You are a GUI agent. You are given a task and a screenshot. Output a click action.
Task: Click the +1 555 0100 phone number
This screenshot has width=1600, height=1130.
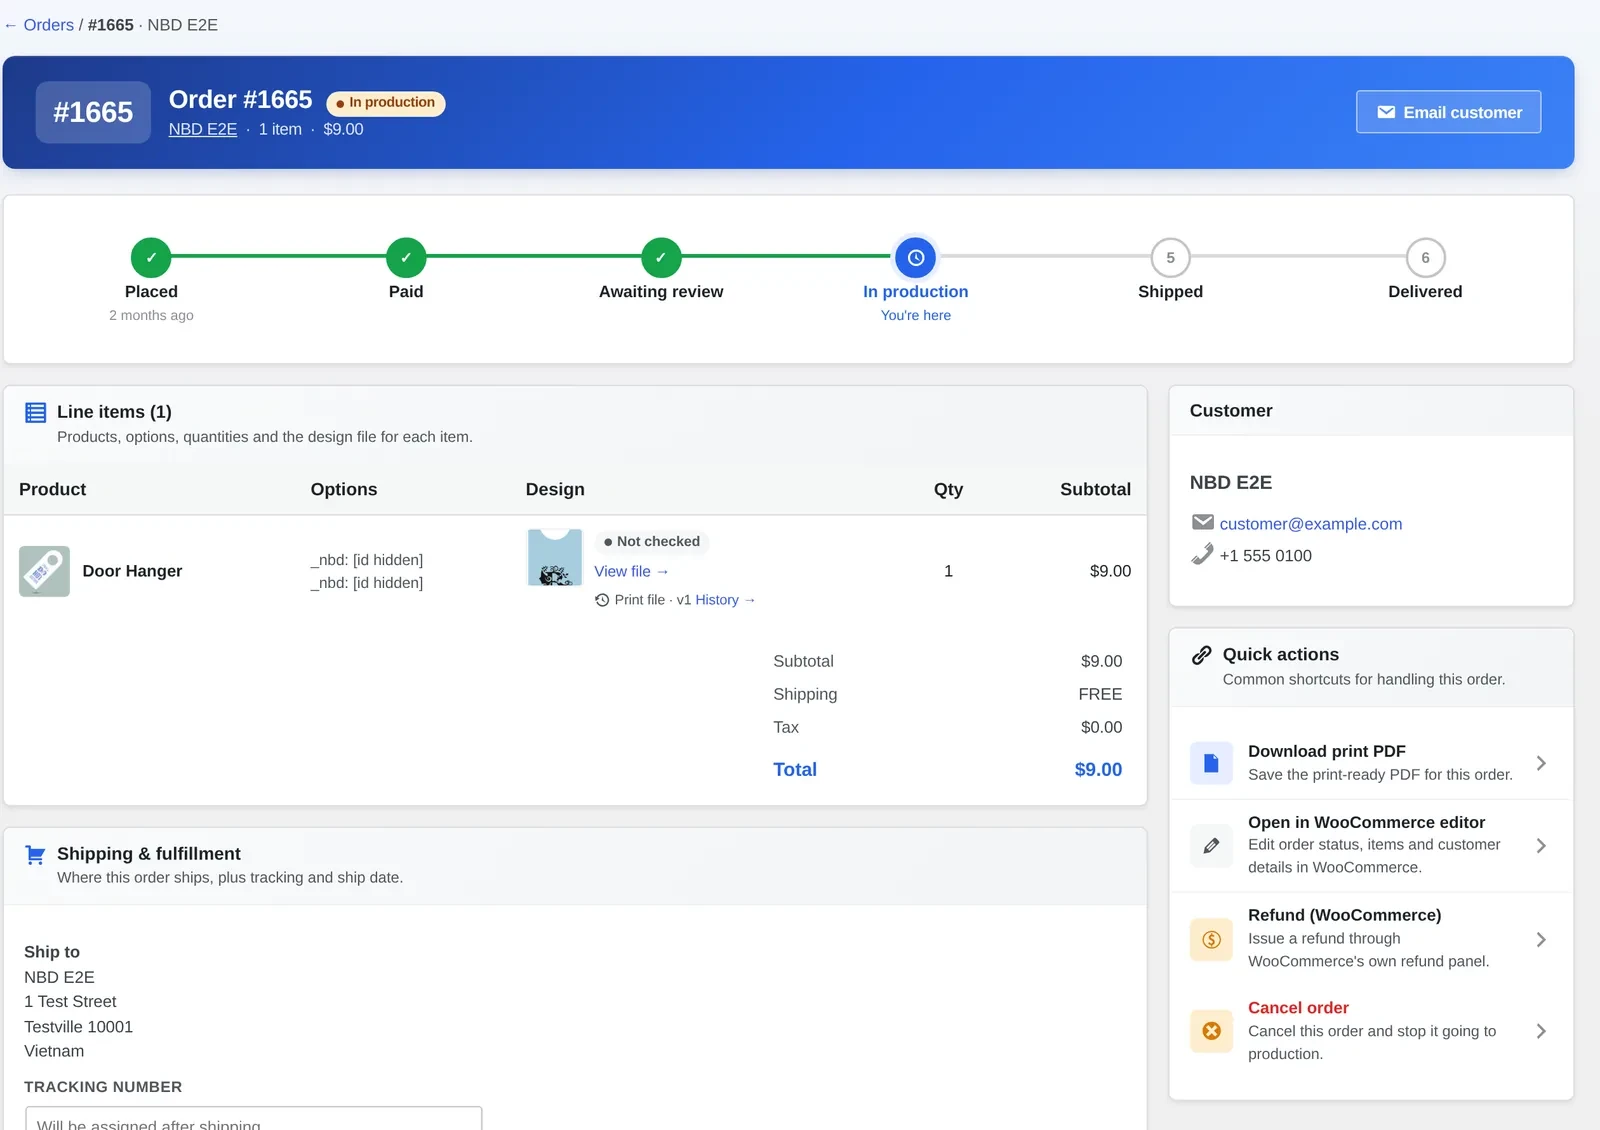click(x=1265, y=556)
